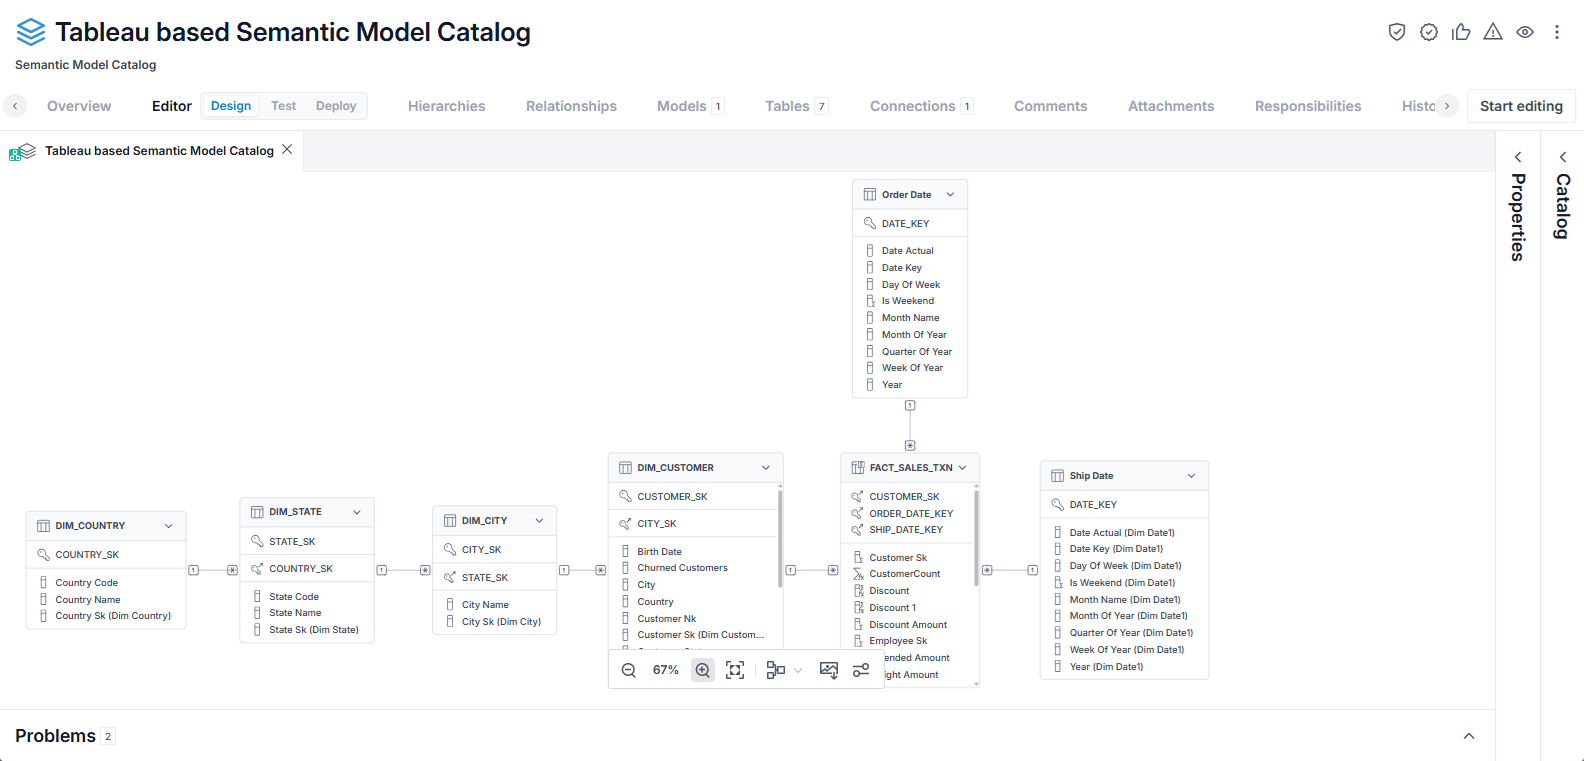Select Is Weekend field in Order Date
This screenshot has width=1584, height=761.
tap(910, 301)
